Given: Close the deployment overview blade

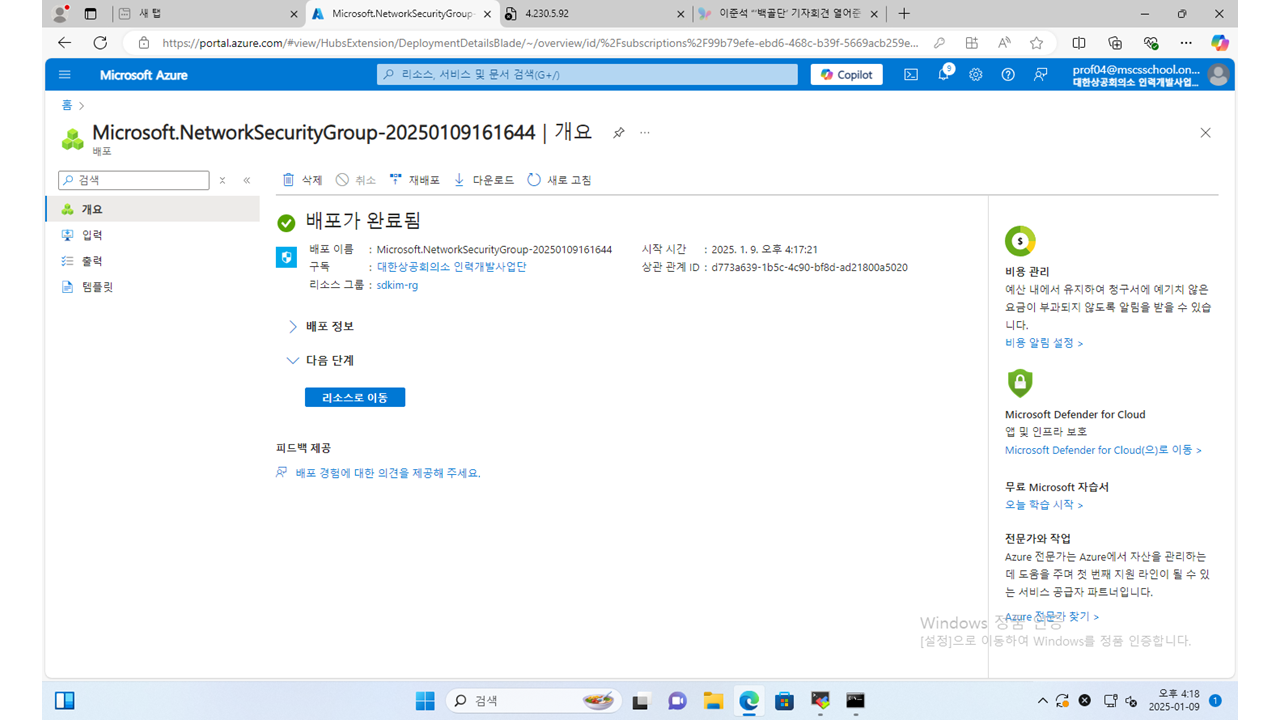Looking at the screenshot, I should point(1205,133).
